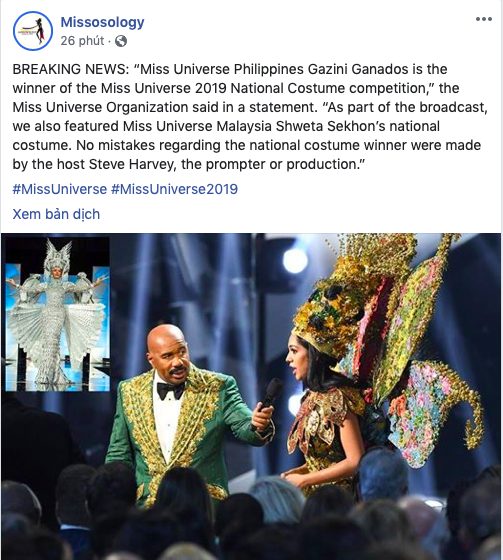The height and width of the screenshot is (560, 503).
Task: Open the inset white costume photo
Action: click(x=58, y=314)
